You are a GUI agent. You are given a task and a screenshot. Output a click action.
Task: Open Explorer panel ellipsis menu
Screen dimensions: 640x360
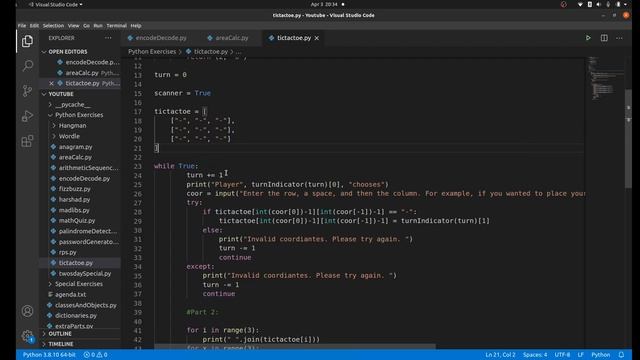coord(108,38)
